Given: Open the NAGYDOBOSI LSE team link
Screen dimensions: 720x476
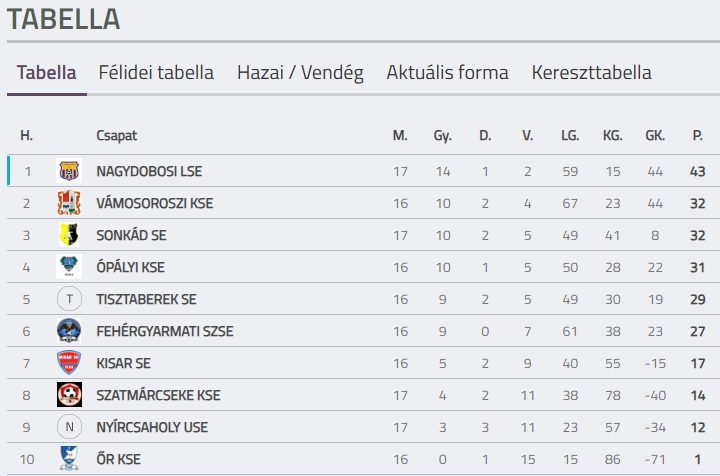Looking at the screenshot, I should (149, 171).
